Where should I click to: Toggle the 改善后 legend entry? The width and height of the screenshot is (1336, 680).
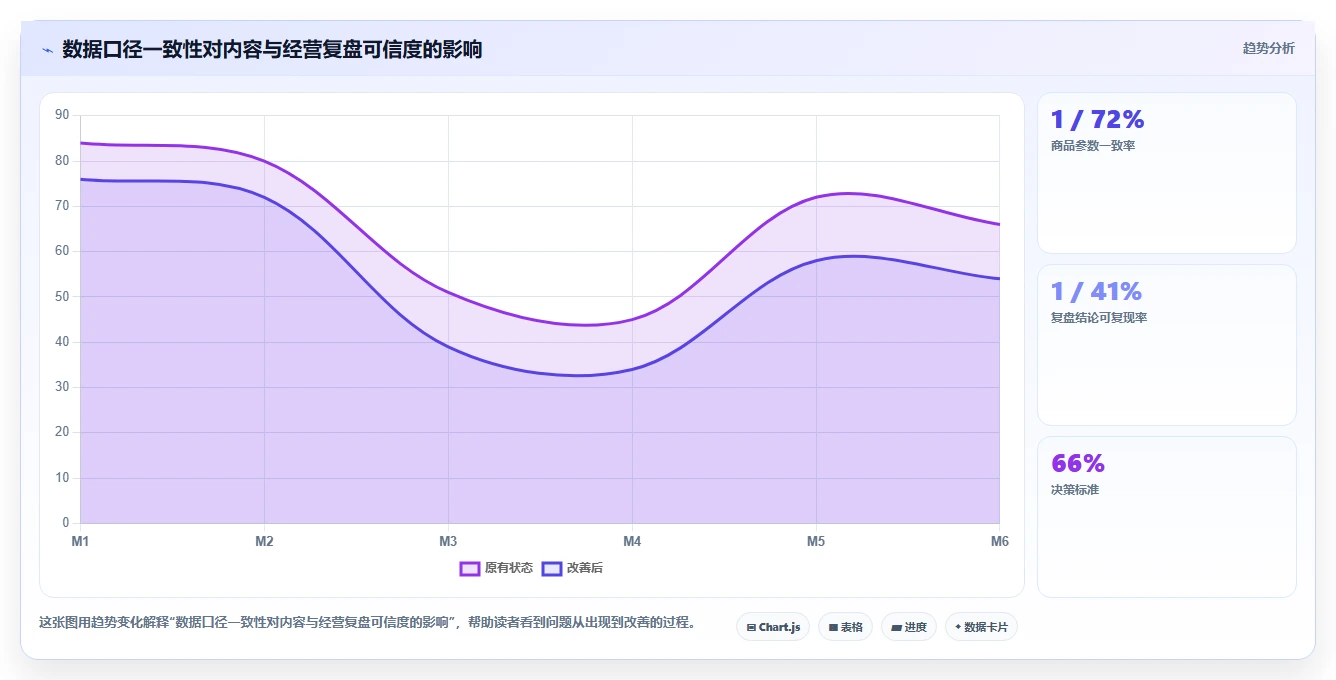[x=572, y=568]
